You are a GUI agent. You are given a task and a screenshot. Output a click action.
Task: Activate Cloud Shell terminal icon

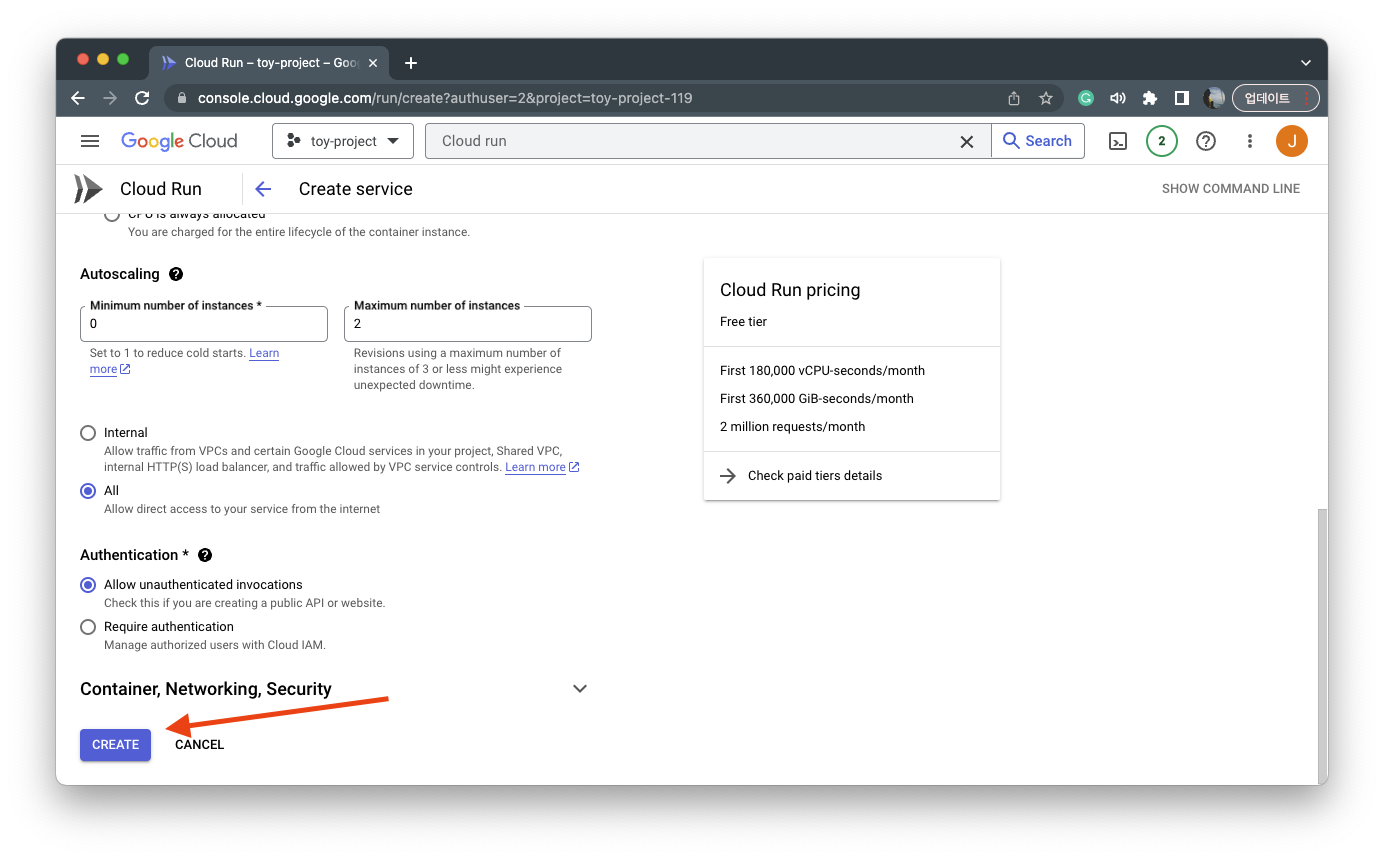(x=1118, y=141)
